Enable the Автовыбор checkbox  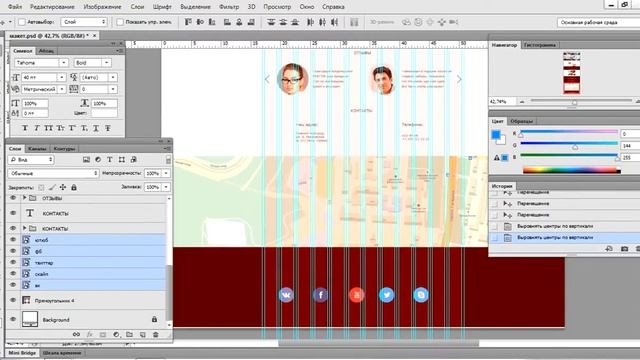click(x=22, y=22)
